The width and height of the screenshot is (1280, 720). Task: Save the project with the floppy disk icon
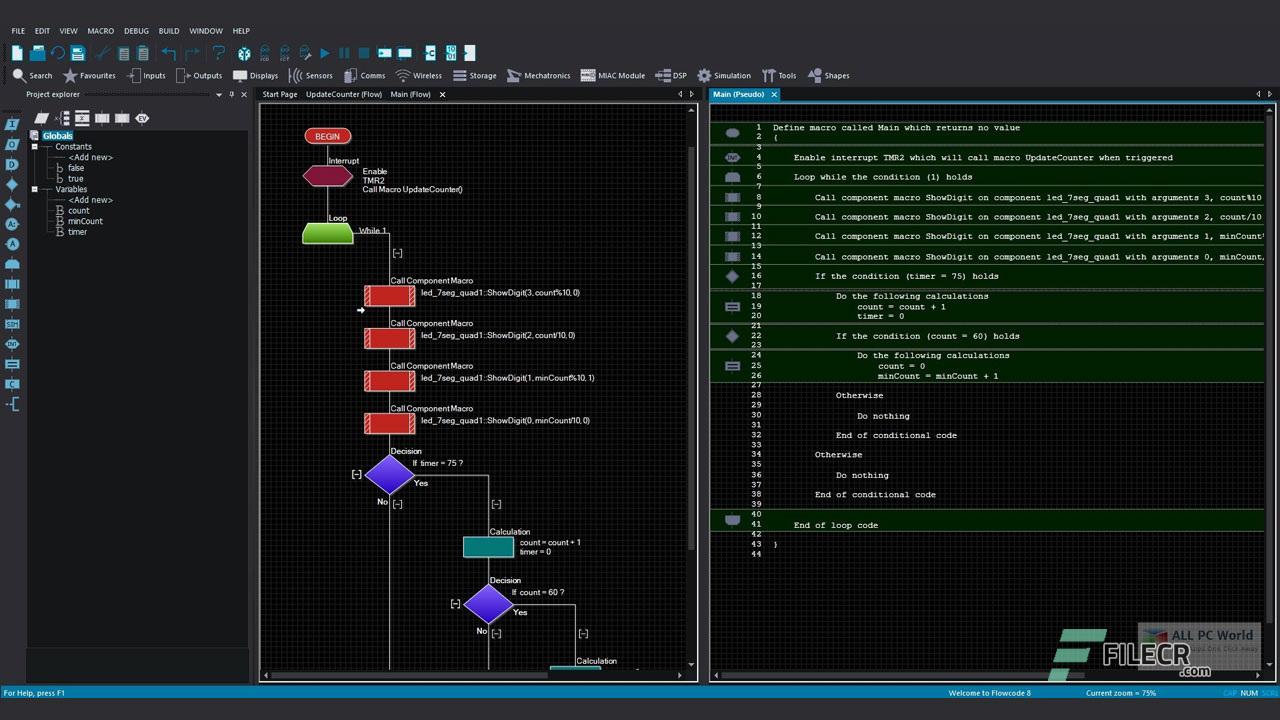[78, 53]
